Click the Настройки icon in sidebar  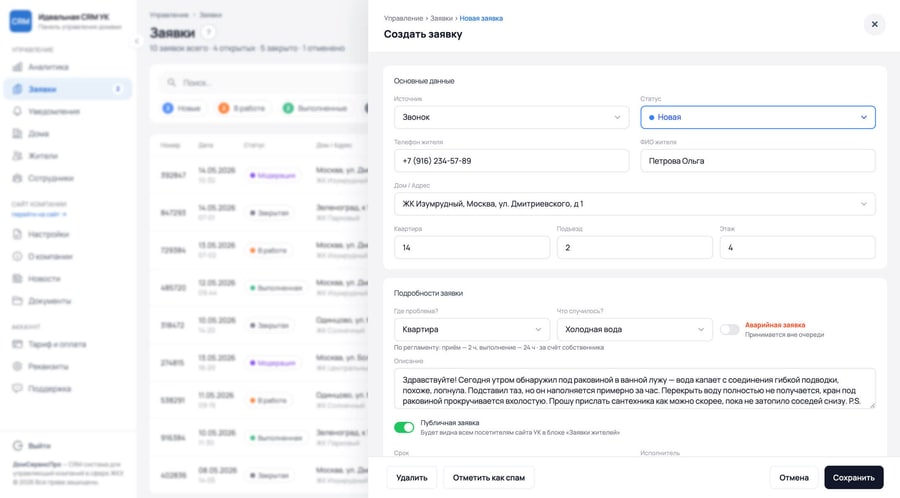click(18, 234)
